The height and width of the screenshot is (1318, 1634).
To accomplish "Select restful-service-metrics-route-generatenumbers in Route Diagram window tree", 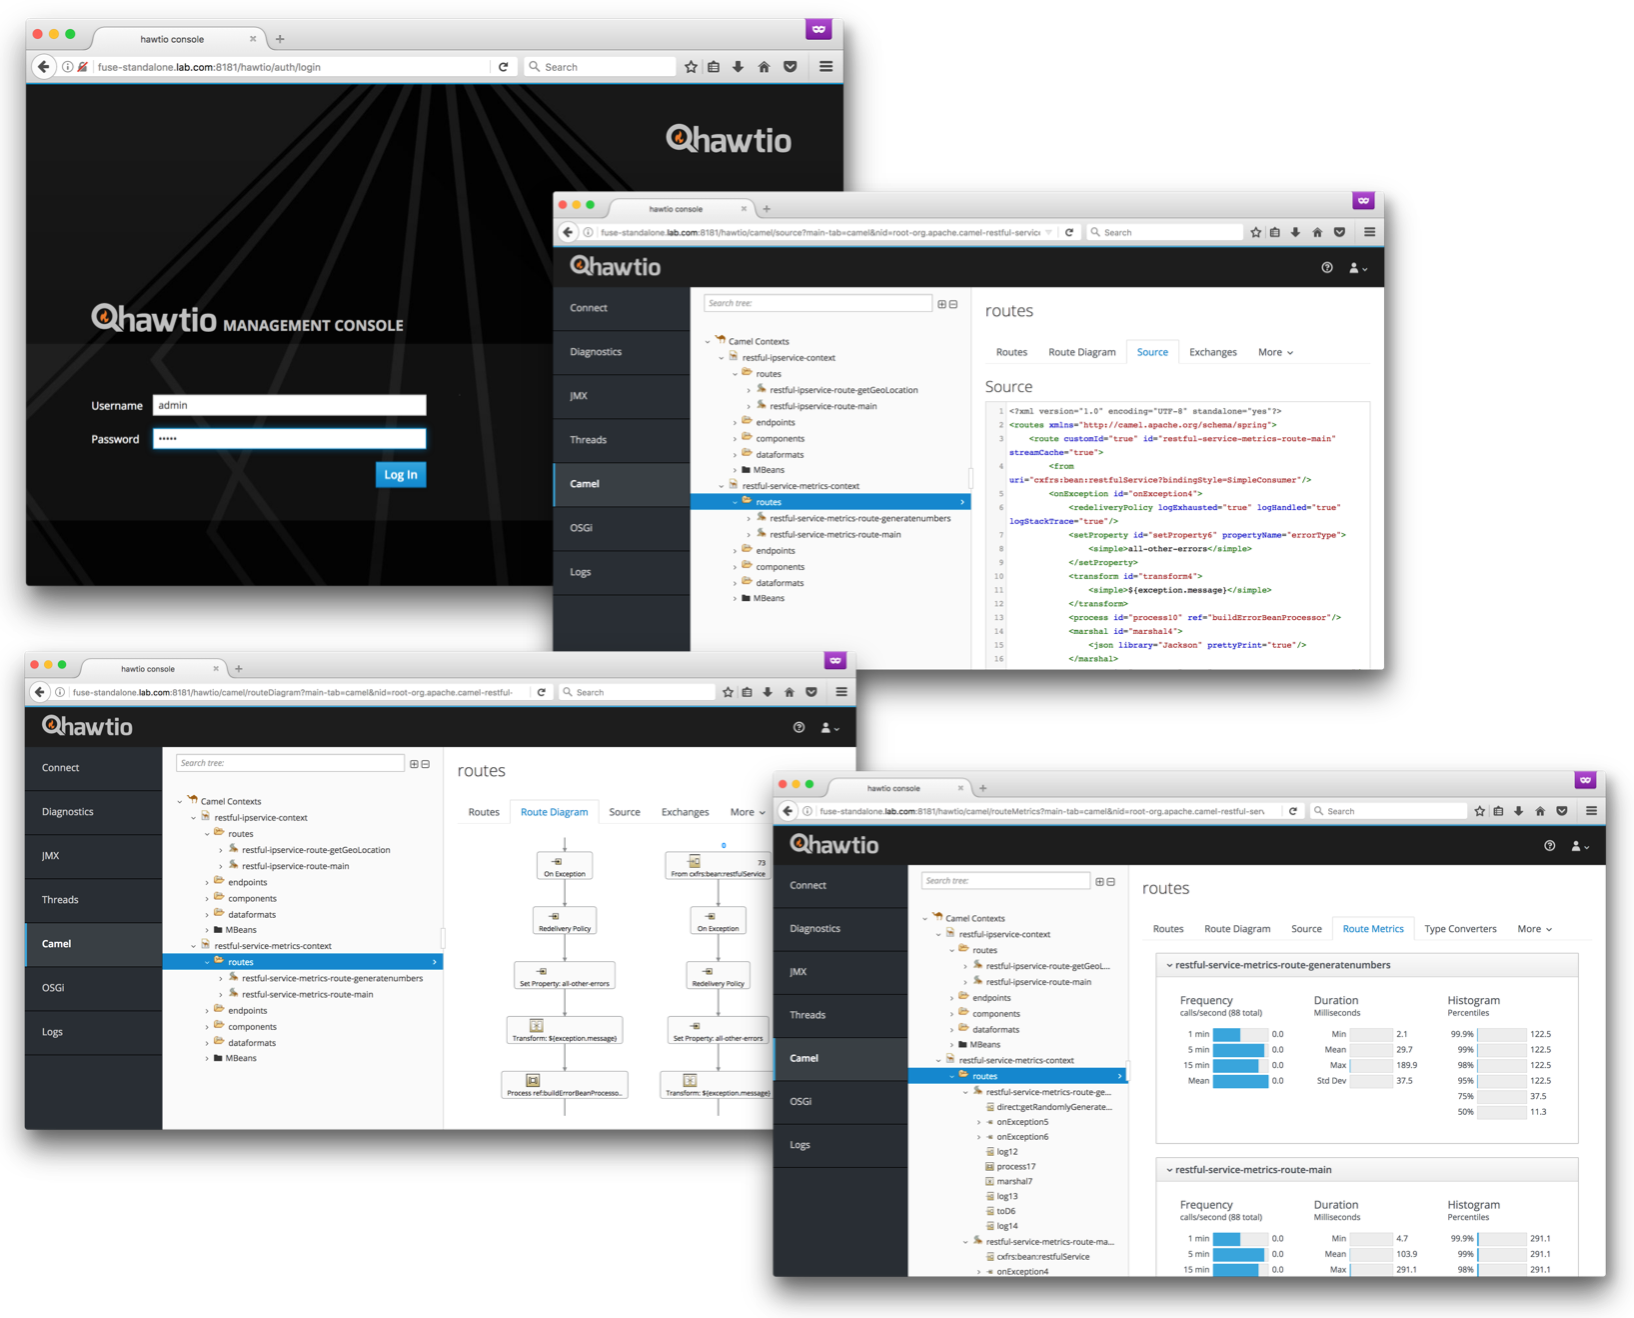I will pos(332,979).
